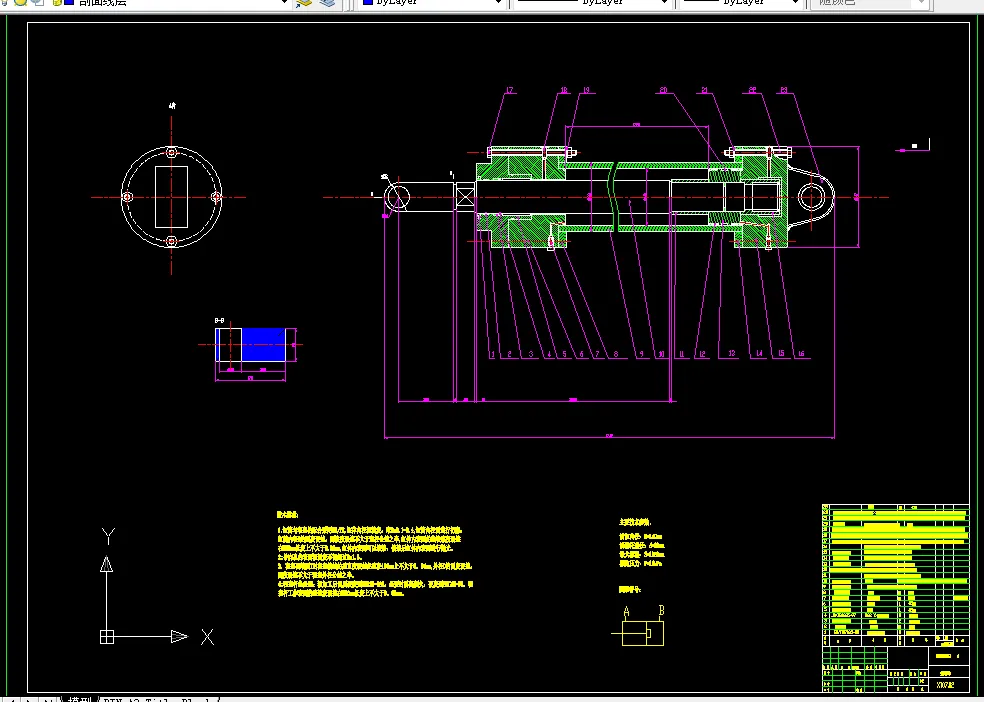Switch to the 模型 model tab

pyautogui.click(x=80, y=699)
